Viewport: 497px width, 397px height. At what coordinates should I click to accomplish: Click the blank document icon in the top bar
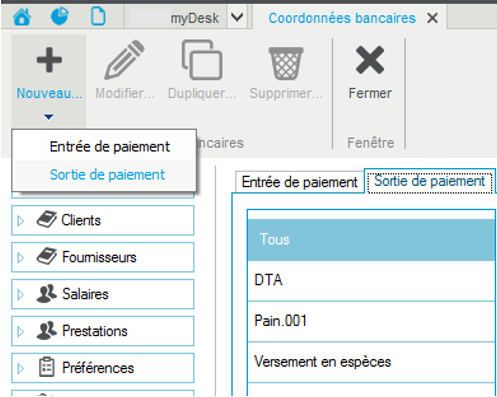98,16
